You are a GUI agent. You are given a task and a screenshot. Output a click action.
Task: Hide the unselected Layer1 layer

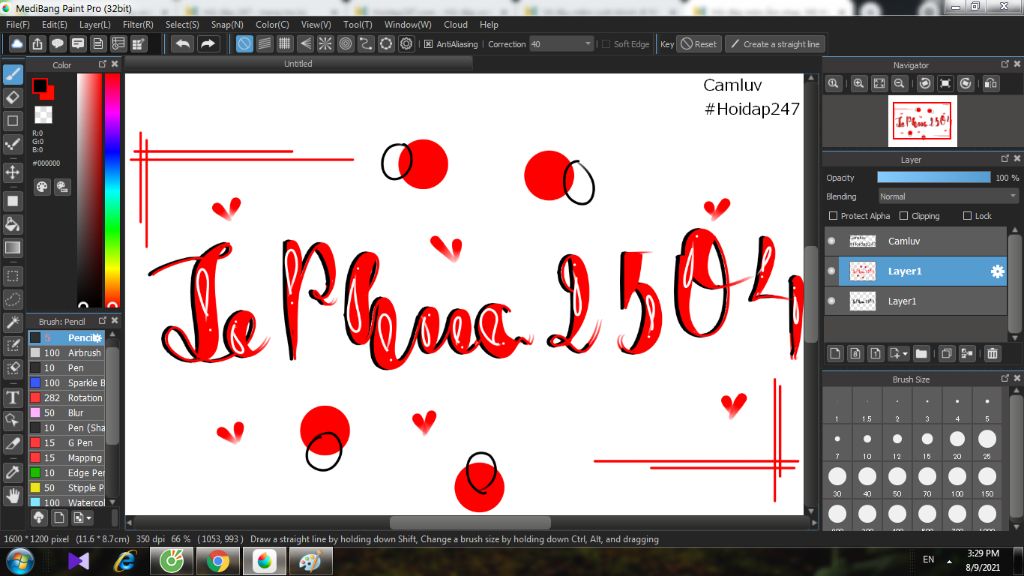(831, 301)
